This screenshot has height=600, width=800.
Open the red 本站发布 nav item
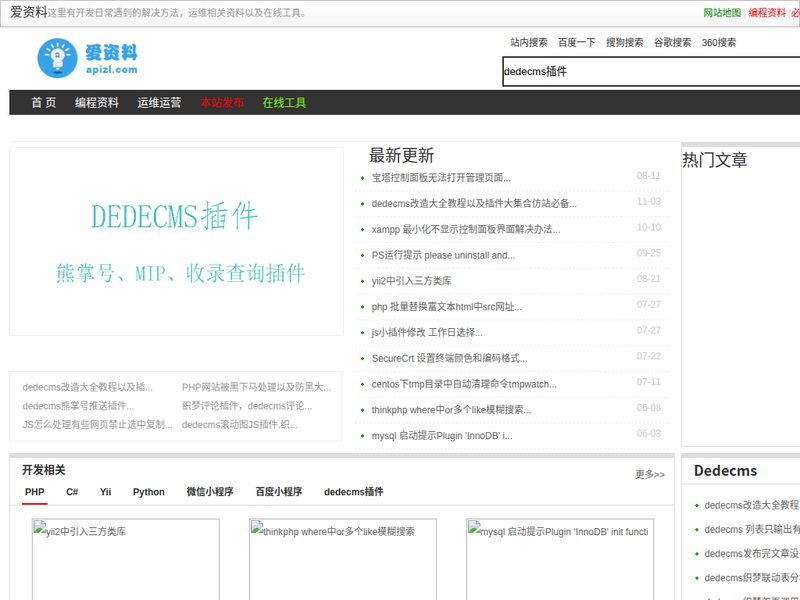click(222, 103)
